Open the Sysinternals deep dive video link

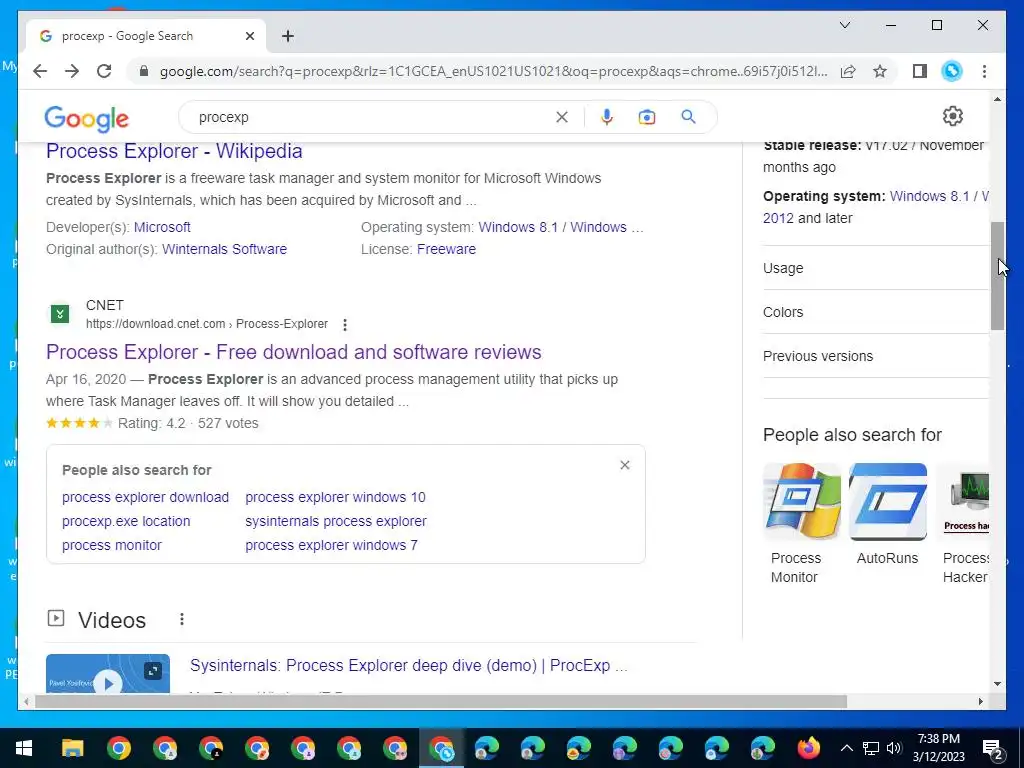[x=408, y=665]
